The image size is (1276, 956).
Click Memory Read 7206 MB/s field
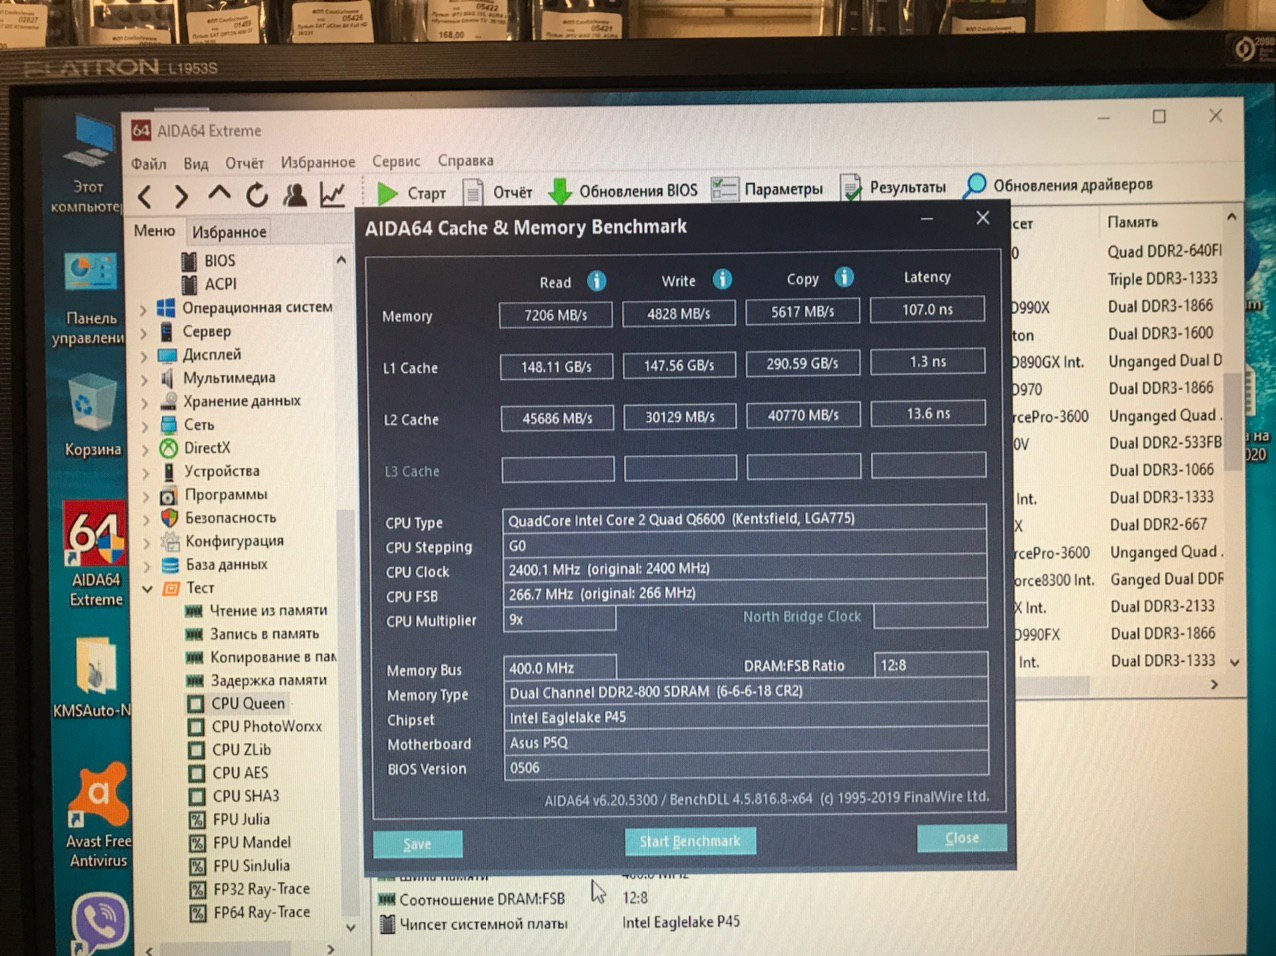[556, 315]
